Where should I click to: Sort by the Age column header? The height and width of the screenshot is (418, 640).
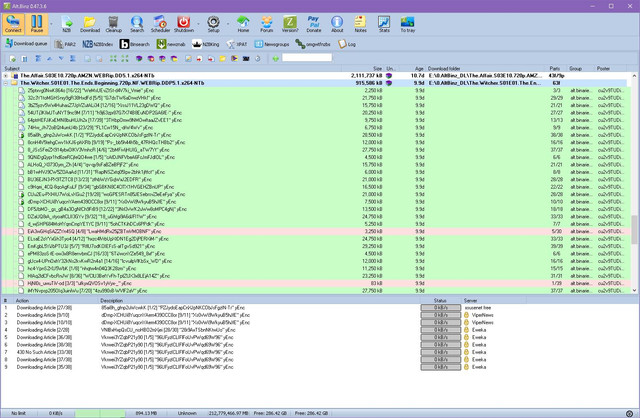413,68
